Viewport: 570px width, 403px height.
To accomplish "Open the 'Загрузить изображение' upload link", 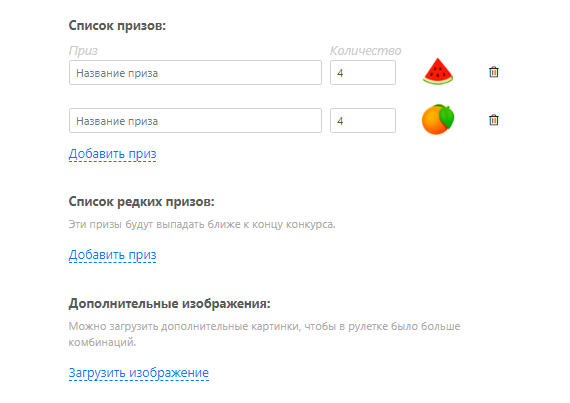I will coord(139,372).
